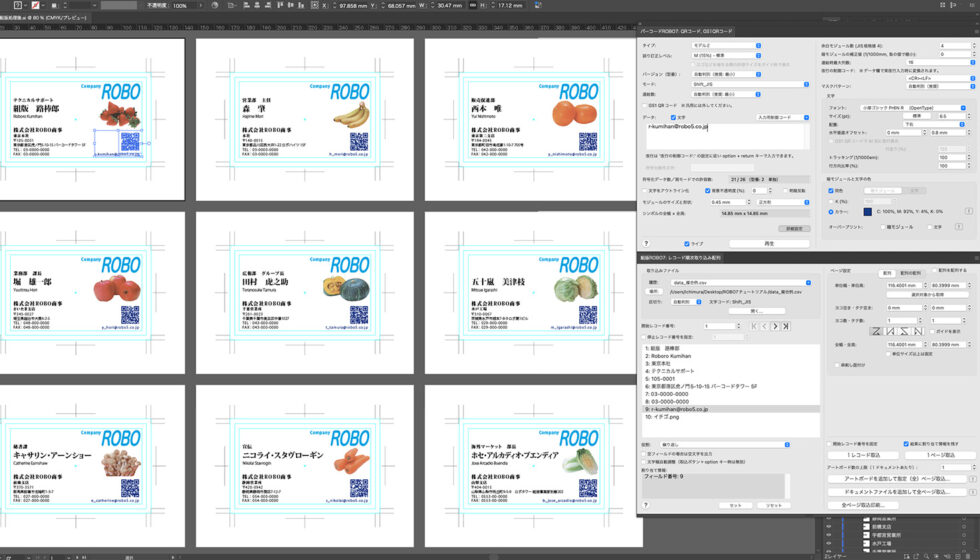Click the 再生 button

(x=768, y=243)
